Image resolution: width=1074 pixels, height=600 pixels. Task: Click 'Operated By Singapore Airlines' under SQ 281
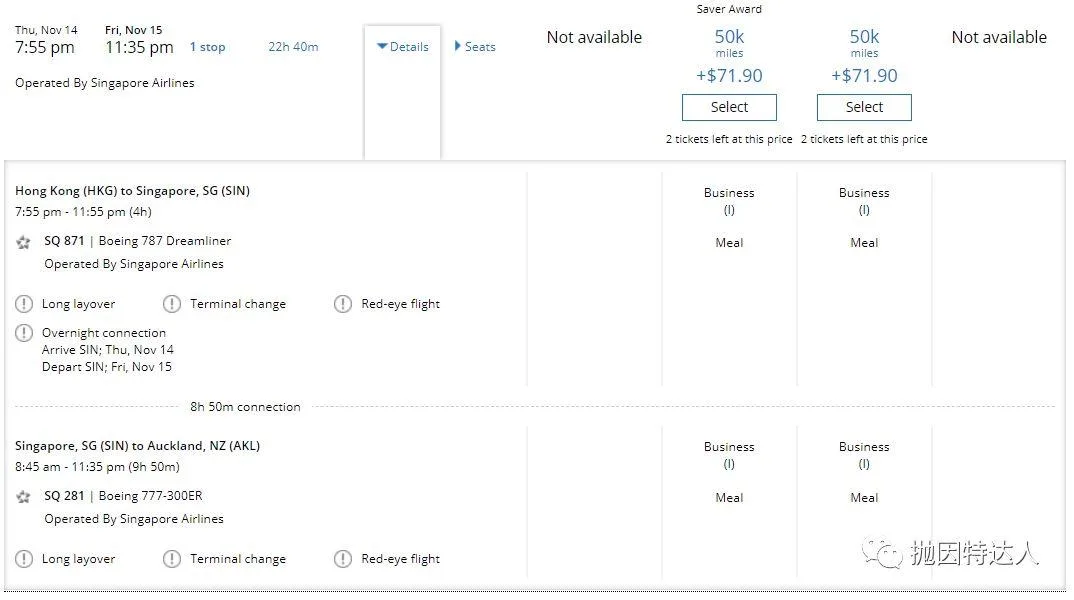tap(134, 518)
